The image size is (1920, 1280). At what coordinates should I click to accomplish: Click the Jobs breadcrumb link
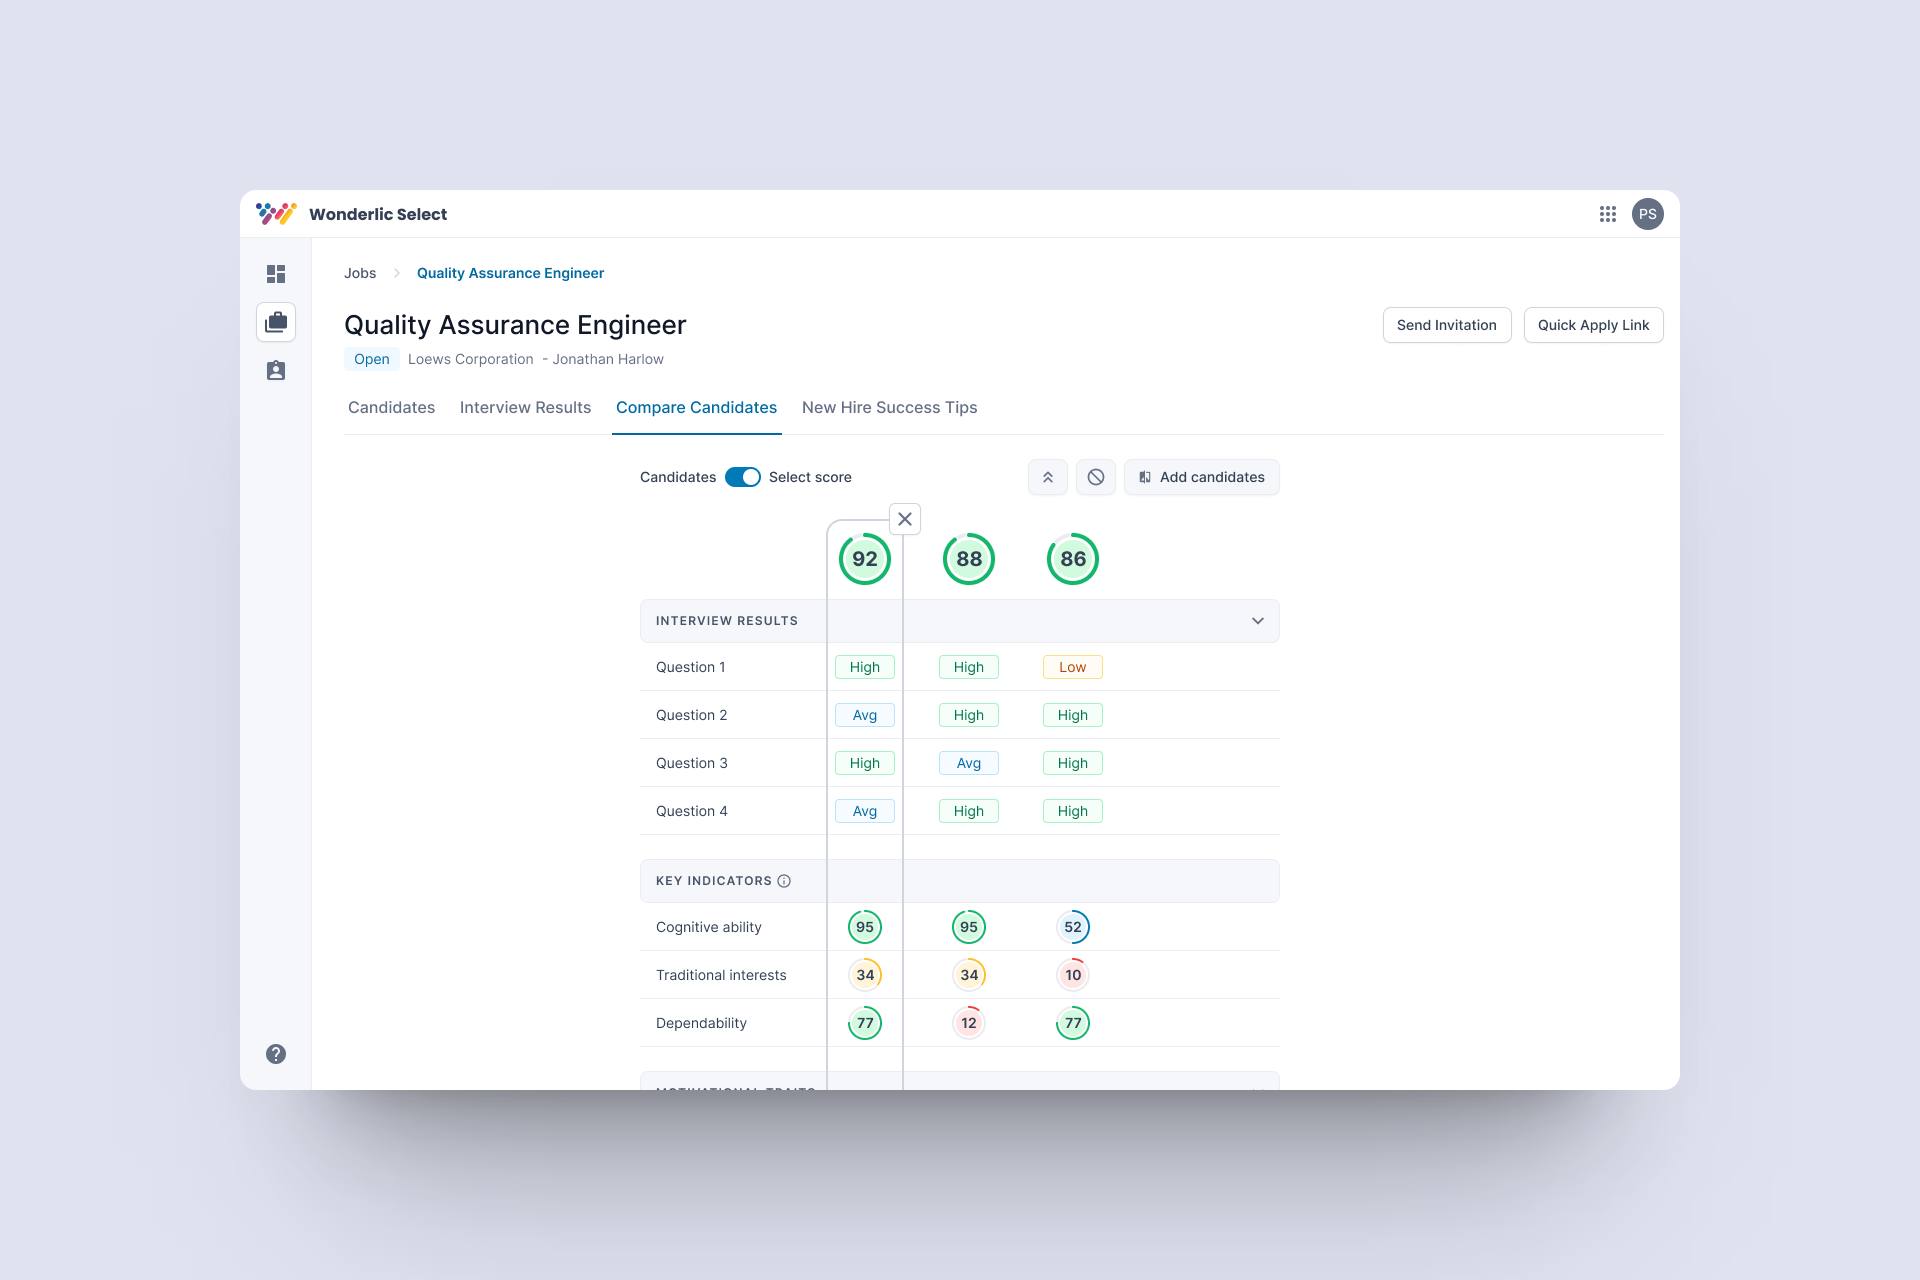tap(360, 273)
